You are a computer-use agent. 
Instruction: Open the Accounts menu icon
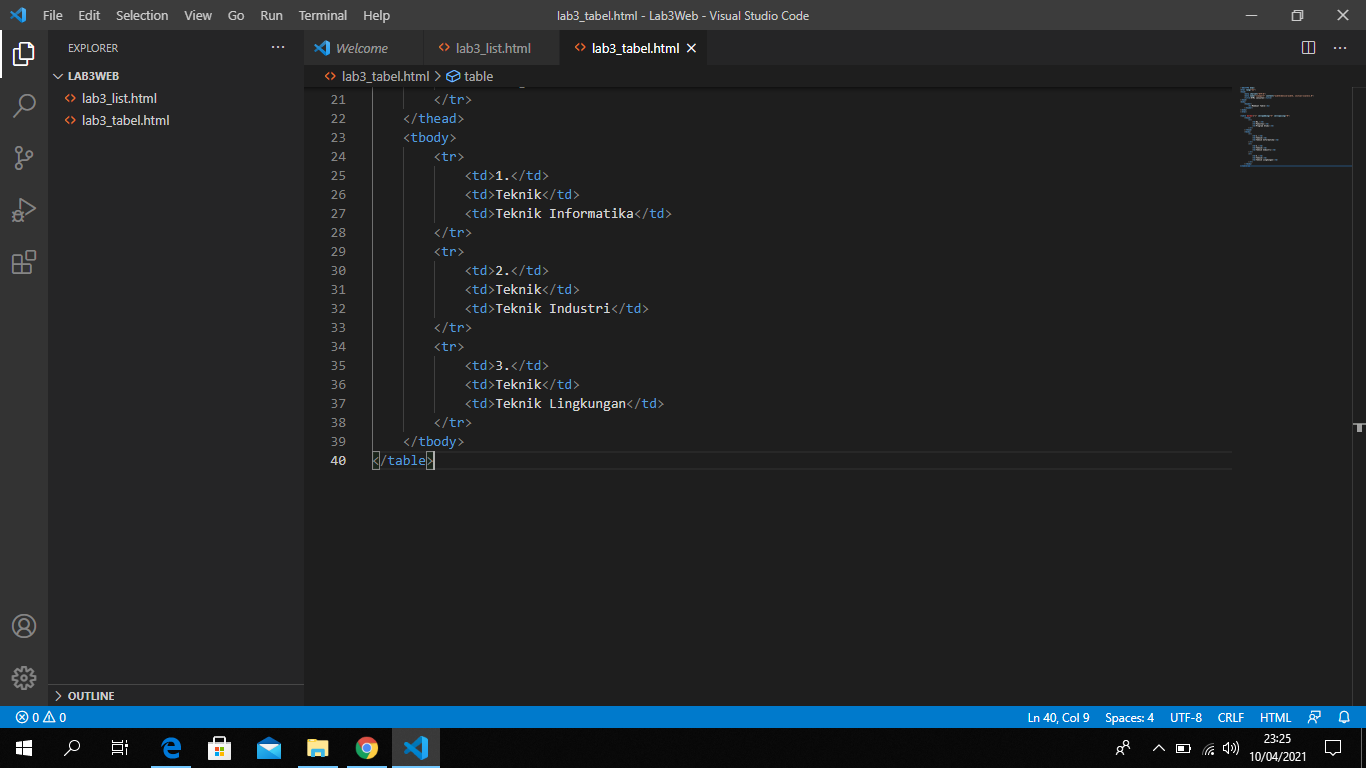tap(24, 626)
